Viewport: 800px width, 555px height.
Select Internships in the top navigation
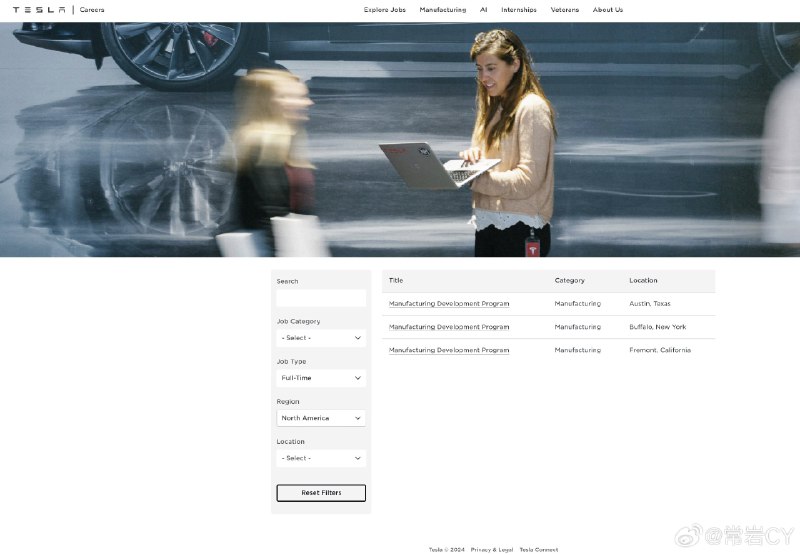[x=519, y=10]
